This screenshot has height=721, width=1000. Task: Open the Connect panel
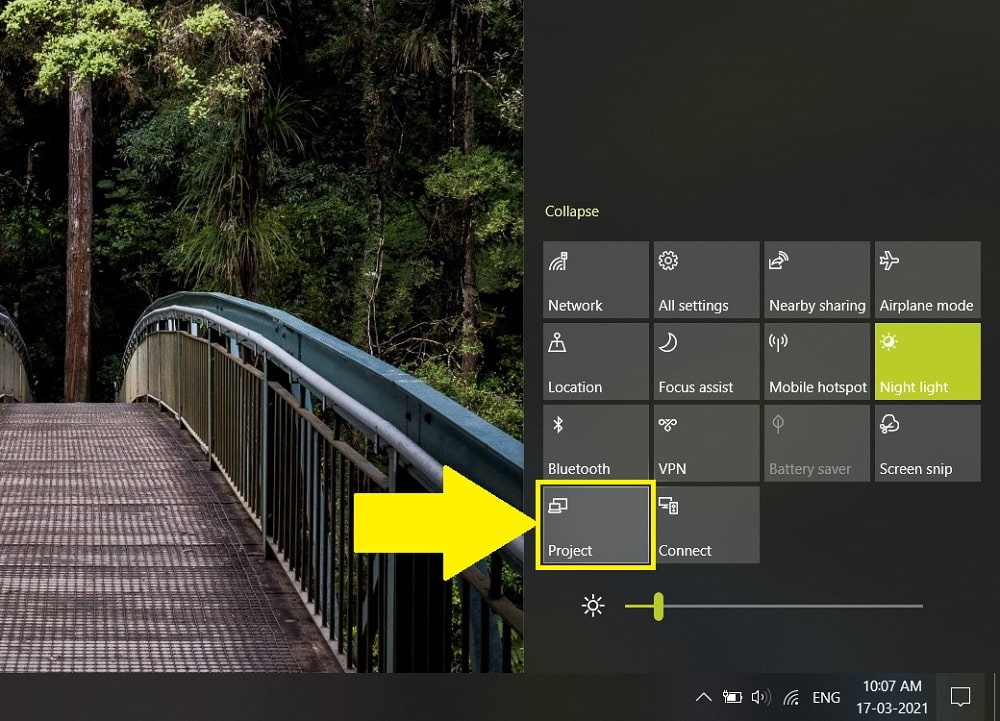(x=706, y=524)
